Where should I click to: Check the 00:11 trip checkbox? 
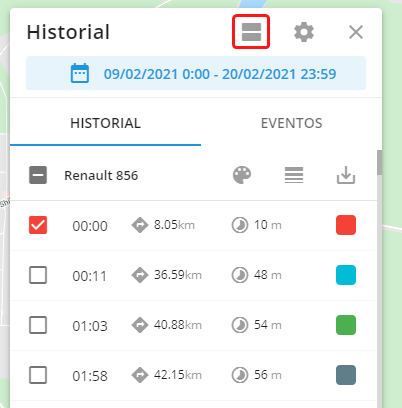tap(38, 275)
